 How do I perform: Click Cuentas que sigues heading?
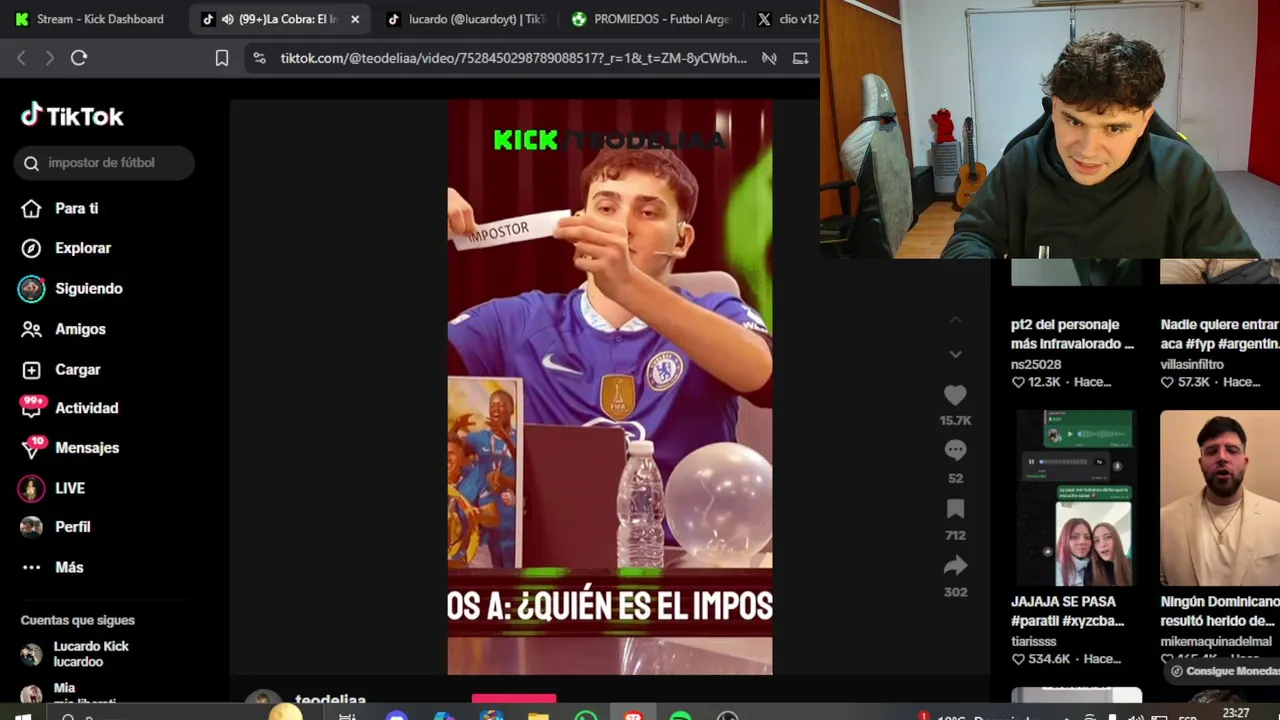tap(77, 620)
